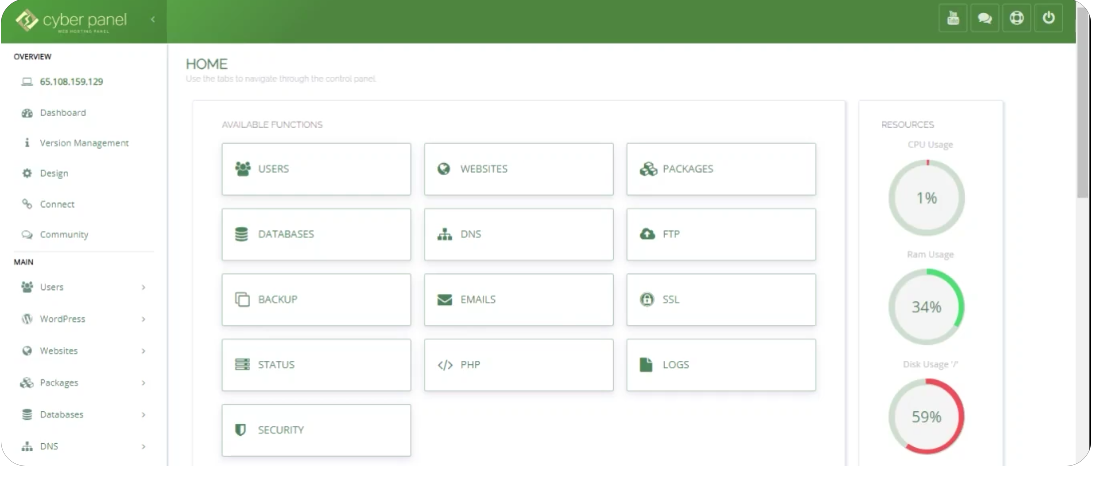Screen dimensions: 1097x486
Task: Open the DNS function tile
Action: [x=518, y=234]
